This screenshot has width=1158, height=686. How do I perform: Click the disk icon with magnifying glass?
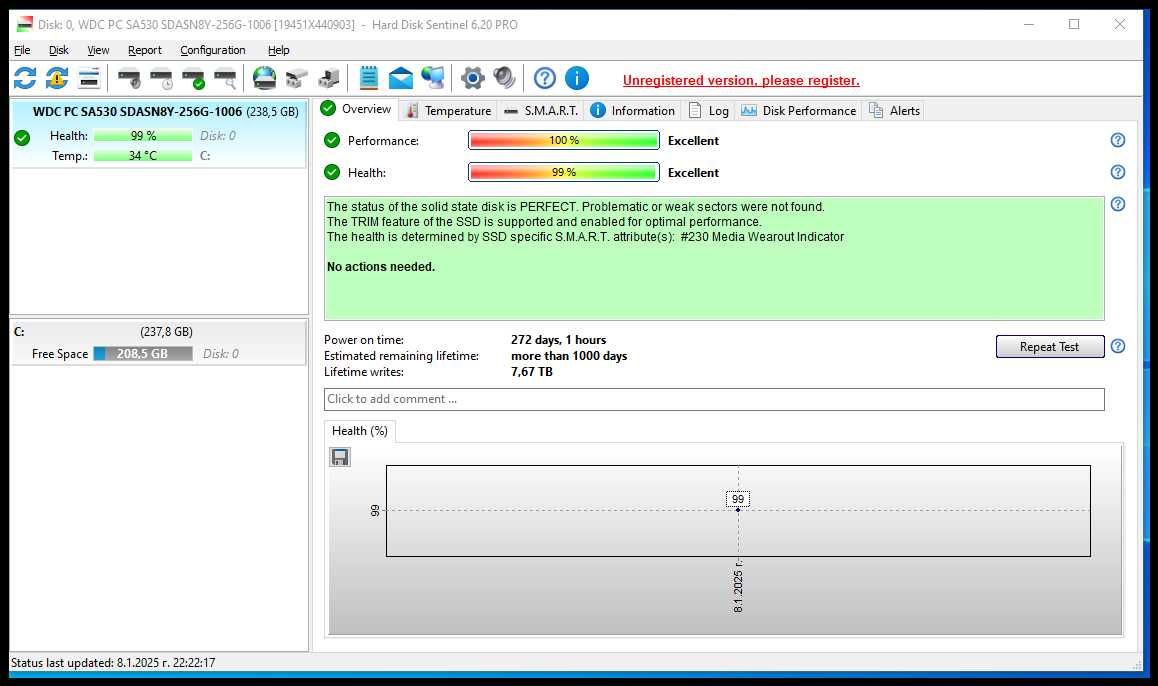tap(225, 78)
